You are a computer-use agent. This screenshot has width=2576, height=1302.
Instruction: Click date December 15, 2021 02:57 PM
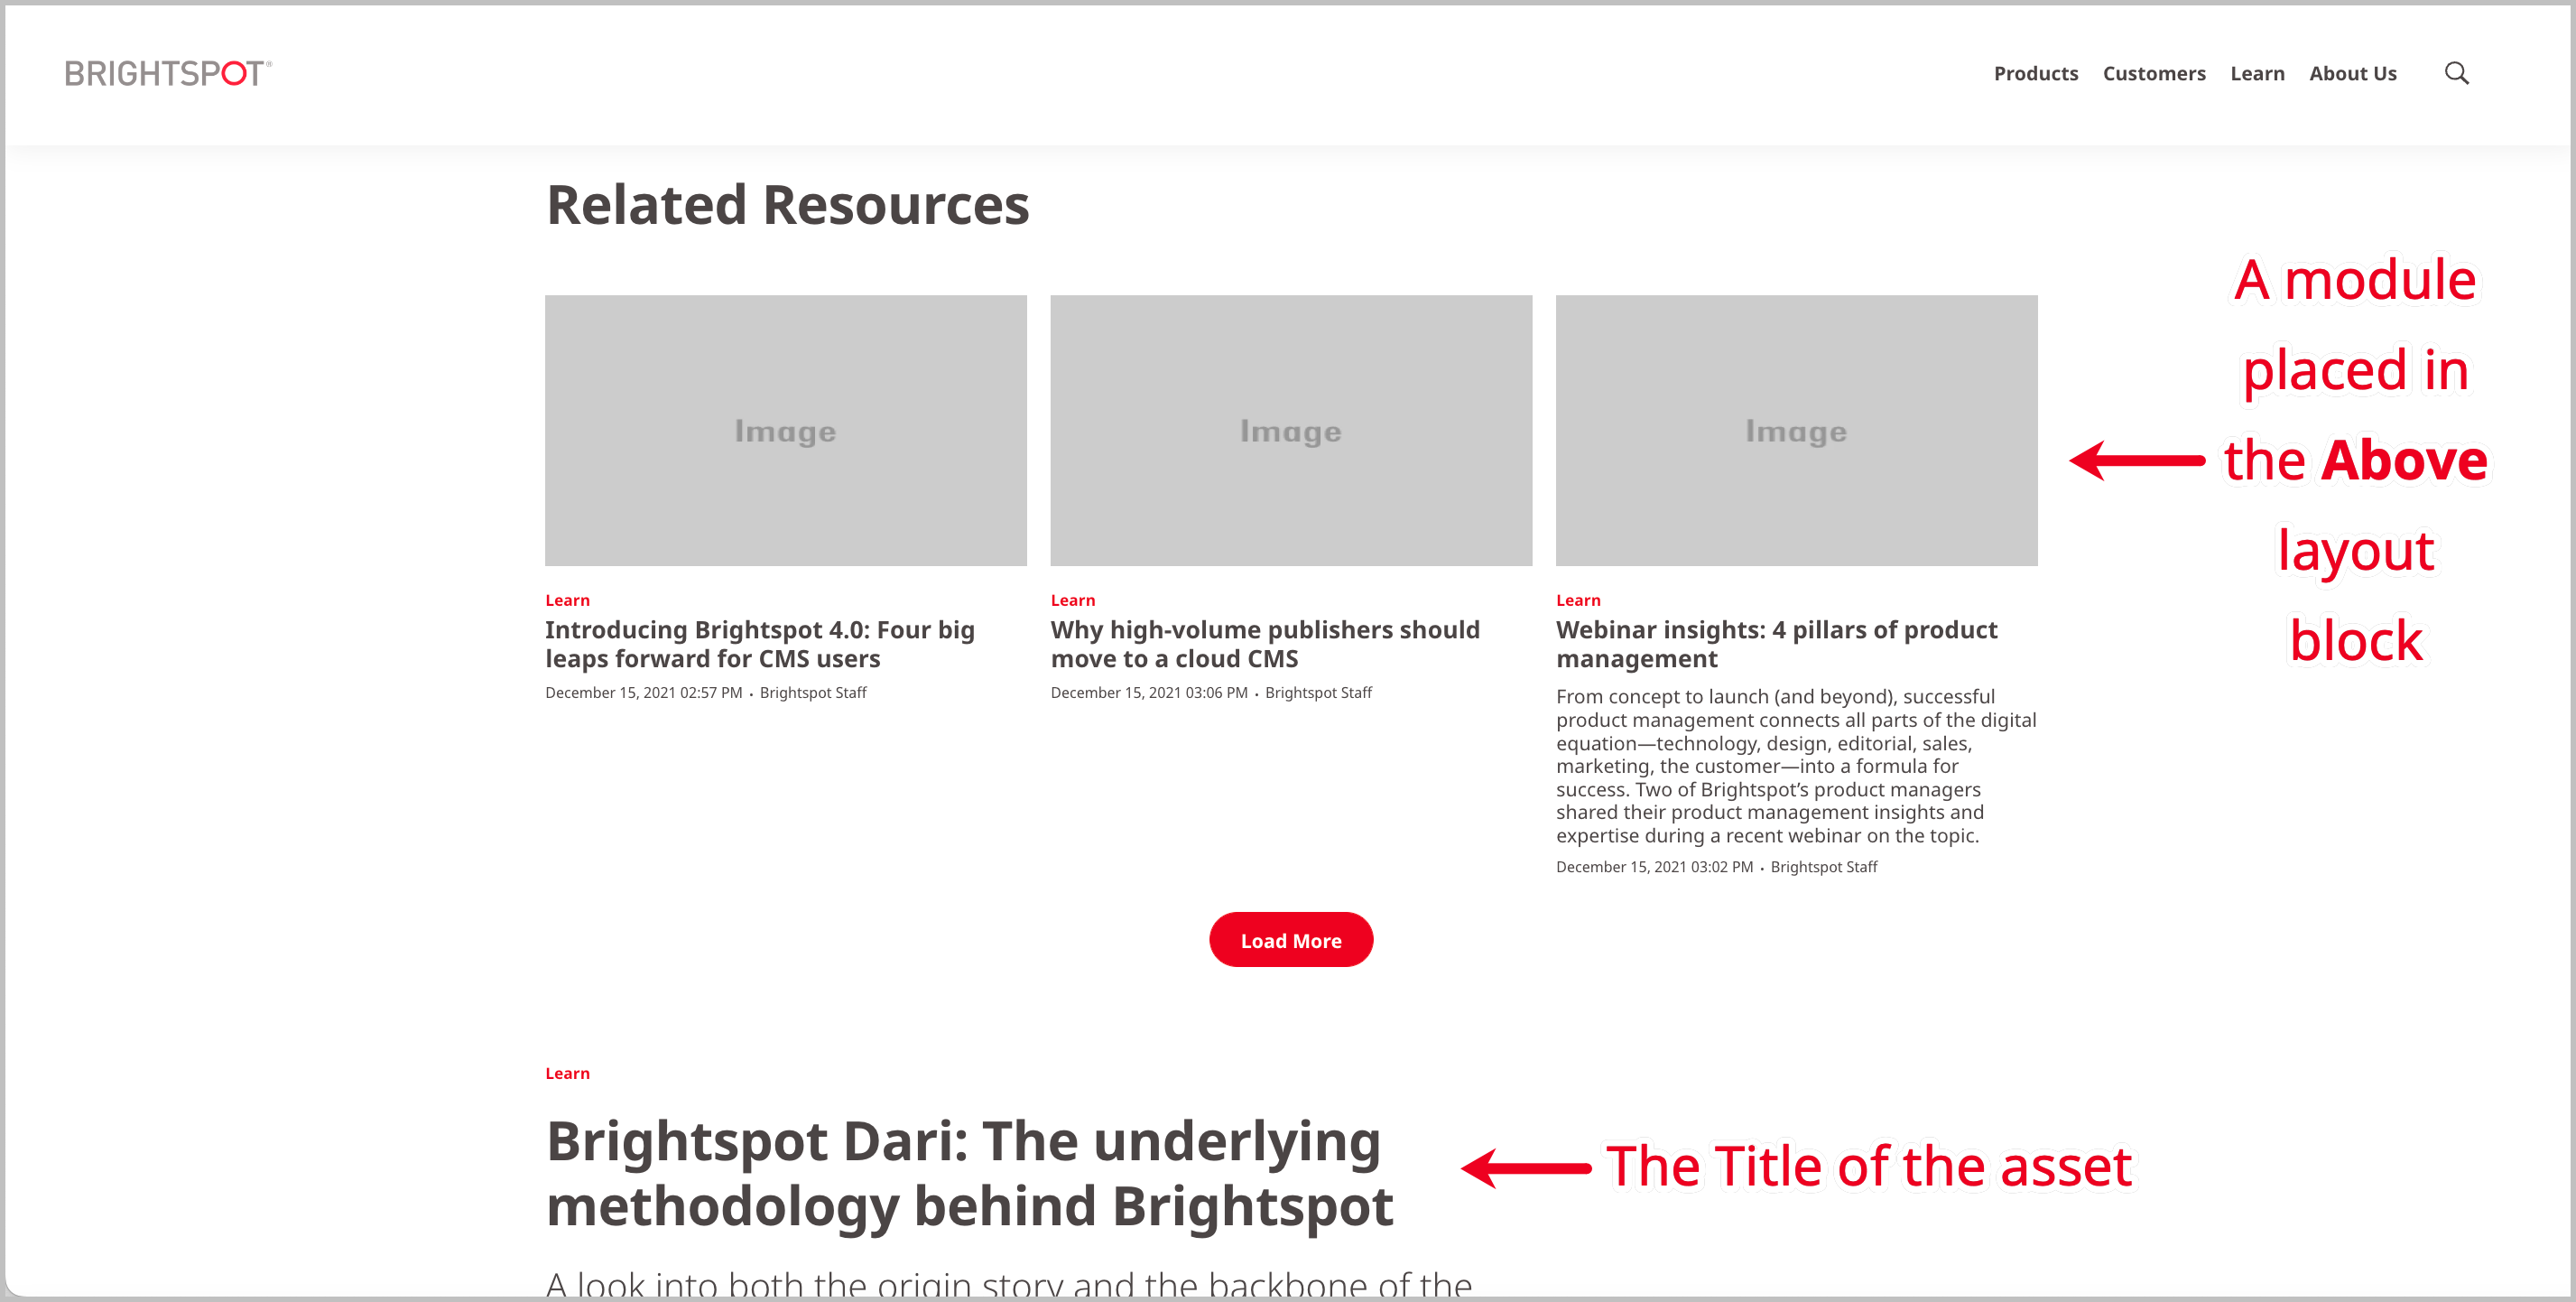[643, 692]
